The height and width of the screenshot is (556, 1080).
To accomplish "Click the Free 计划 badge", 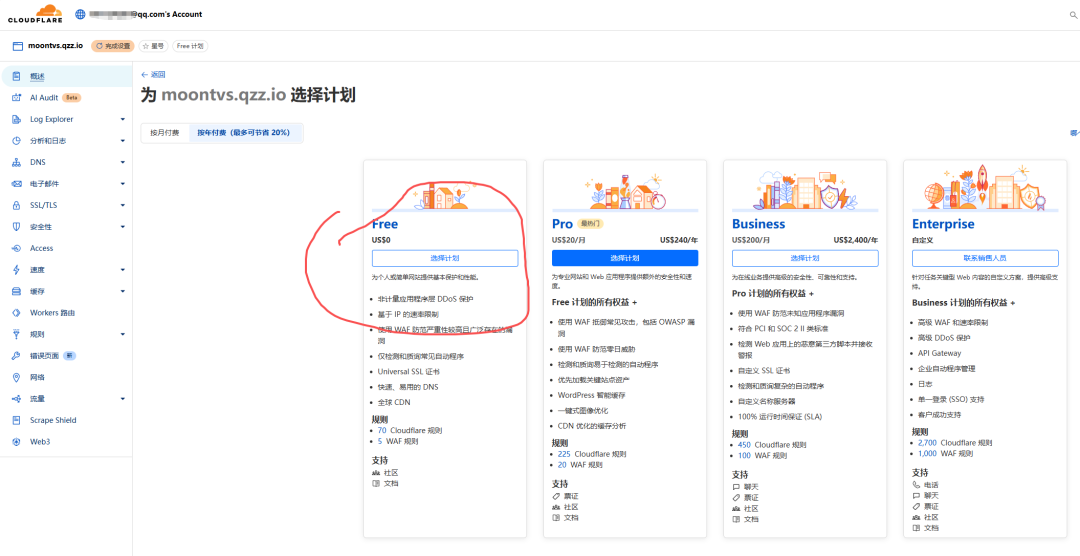I will tap(190, 46).
